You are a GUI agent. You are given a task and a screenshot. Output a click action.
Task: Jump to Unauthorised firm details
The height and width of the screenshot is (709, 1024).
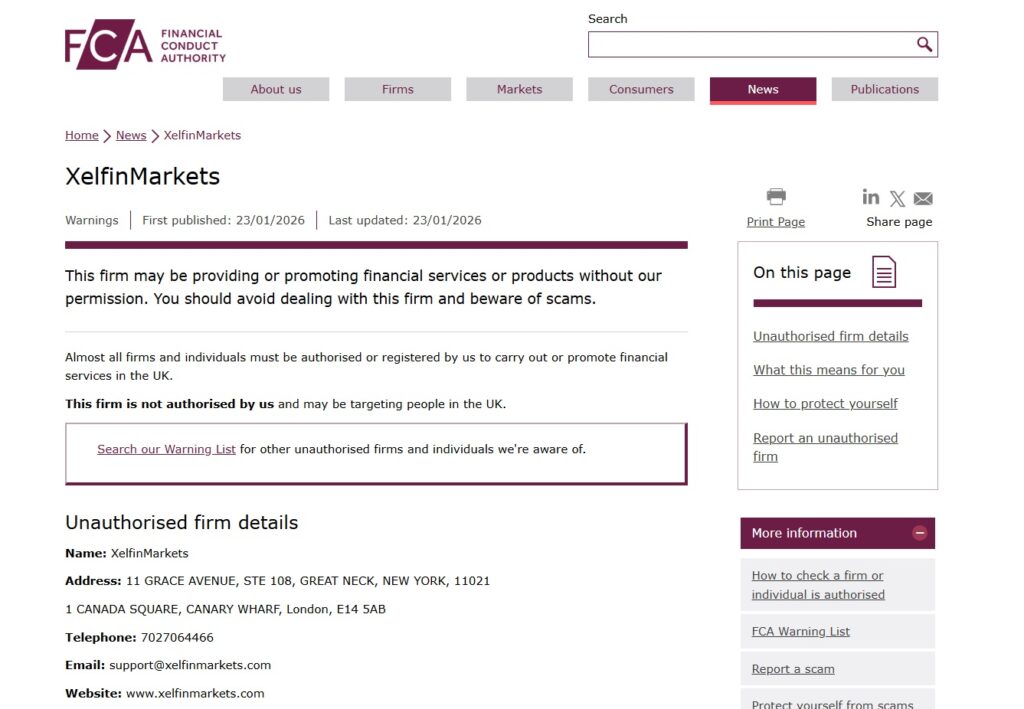[x=831, y=336]
